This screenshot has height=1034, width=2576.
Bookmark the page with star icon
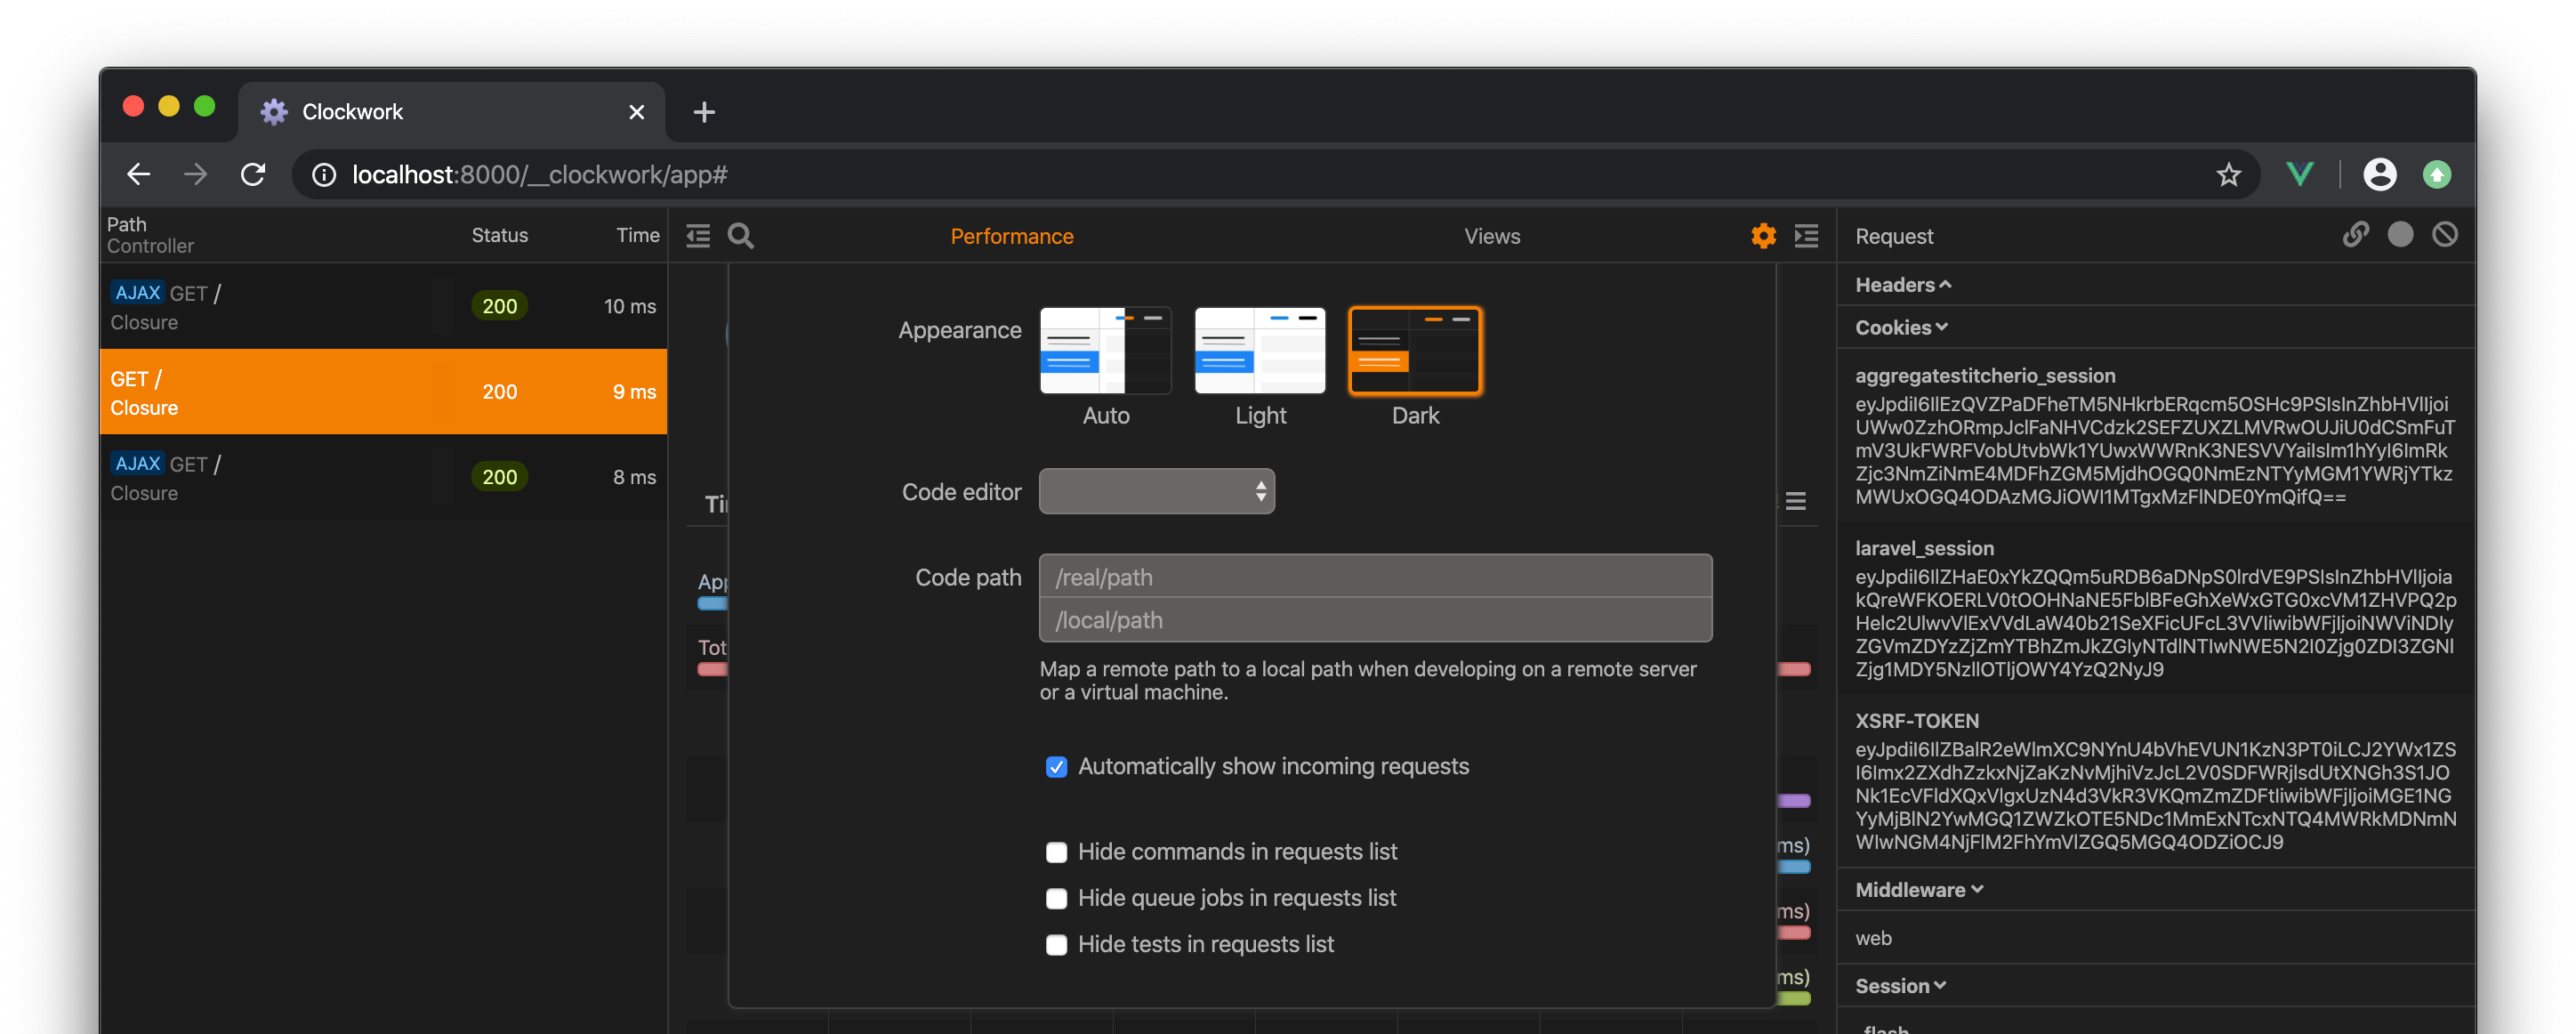[x=2228, y=175]
